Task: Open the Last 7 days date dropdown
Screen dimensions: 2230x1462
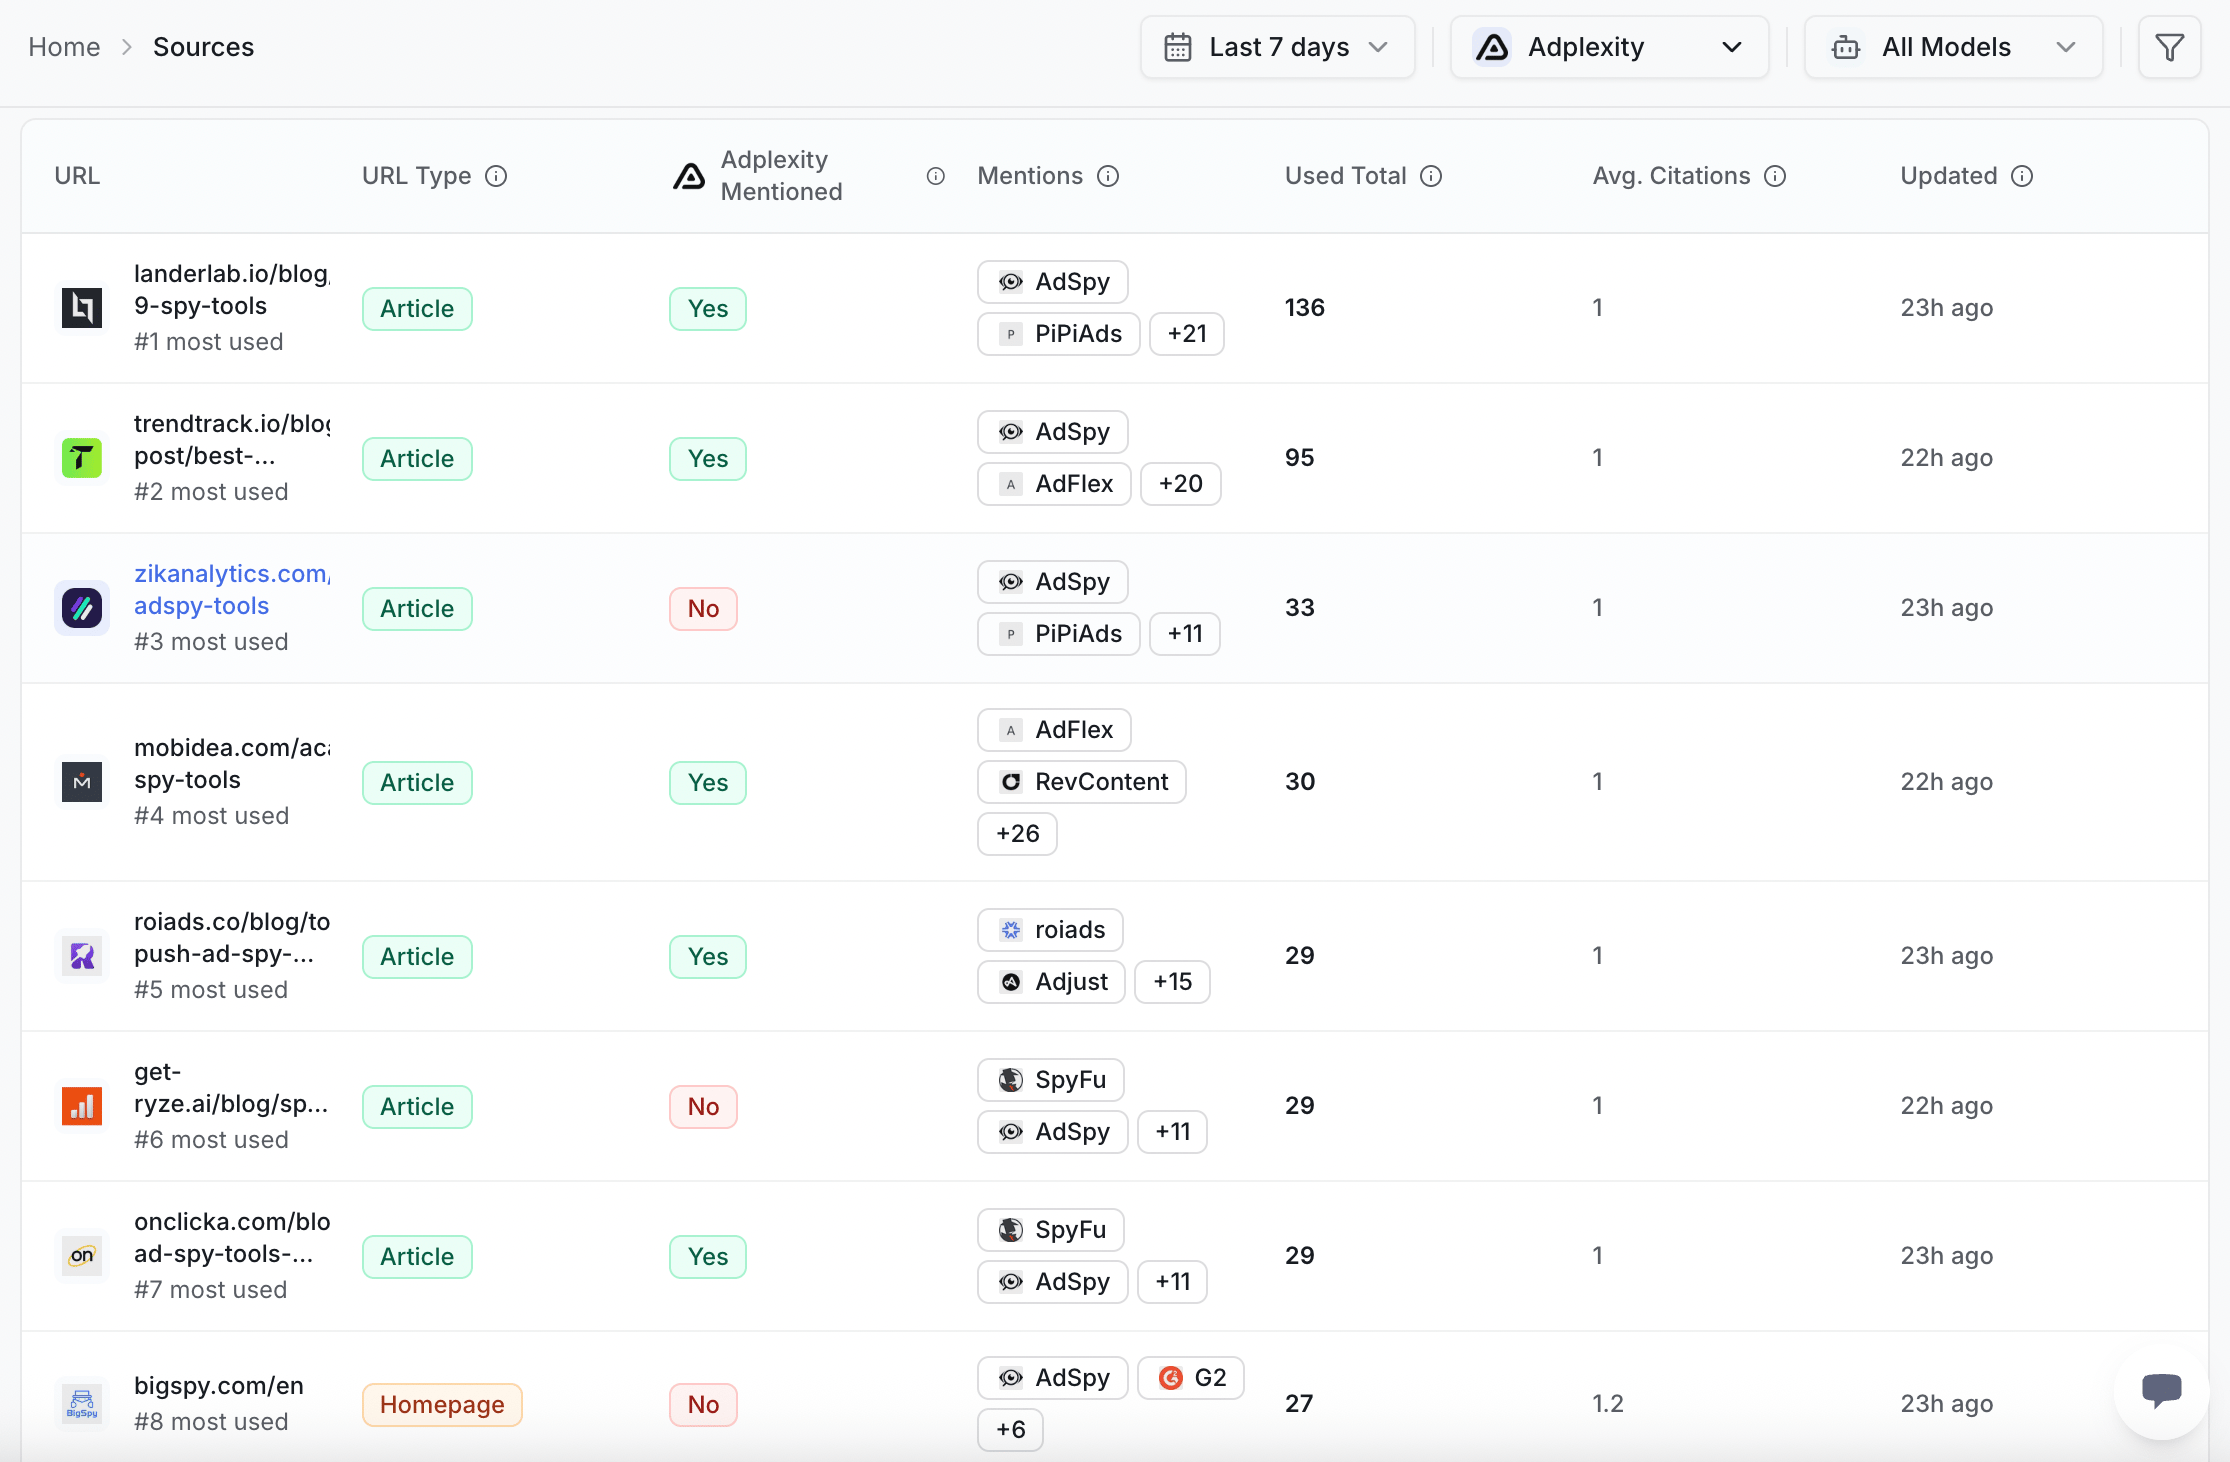Action: (x=1278, y=47)
